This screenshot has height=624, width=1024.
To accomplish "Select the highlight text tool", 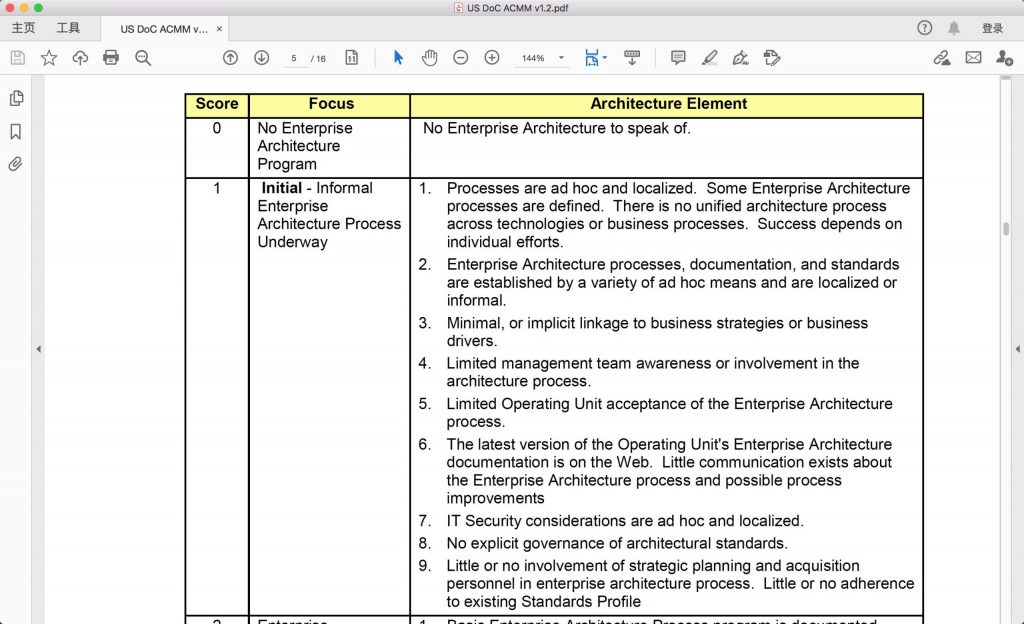I will tap(709, 58).
